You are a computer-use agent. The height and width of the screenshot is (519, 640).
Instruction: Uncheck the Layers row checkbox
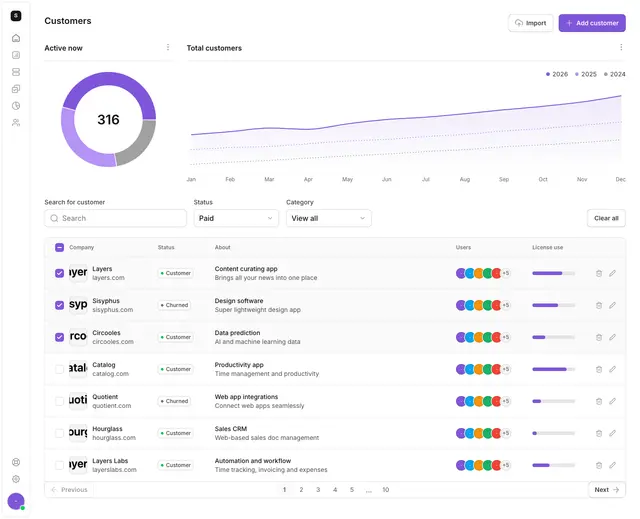[x=60, y=273]
